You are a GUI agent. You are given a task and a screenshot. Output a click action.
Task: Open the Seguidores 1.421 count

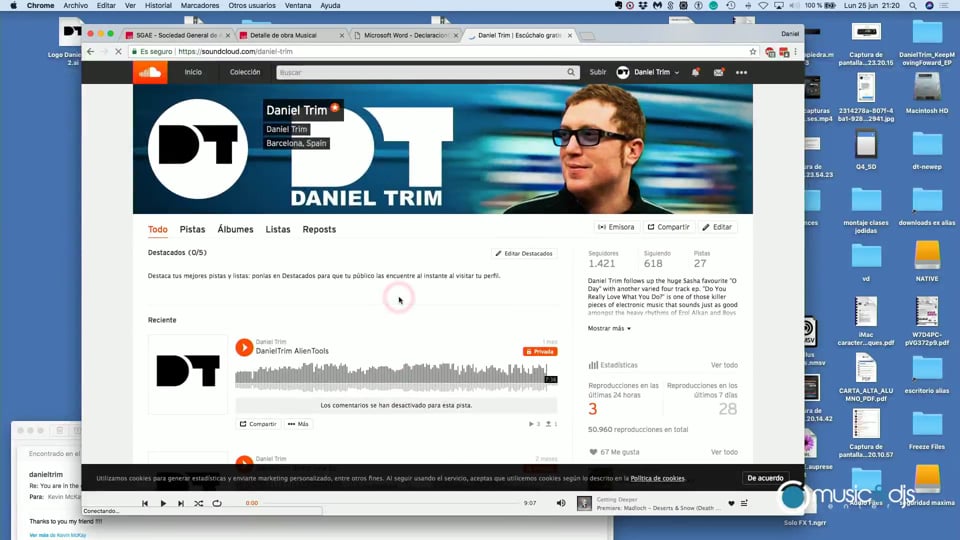point(602,260)
